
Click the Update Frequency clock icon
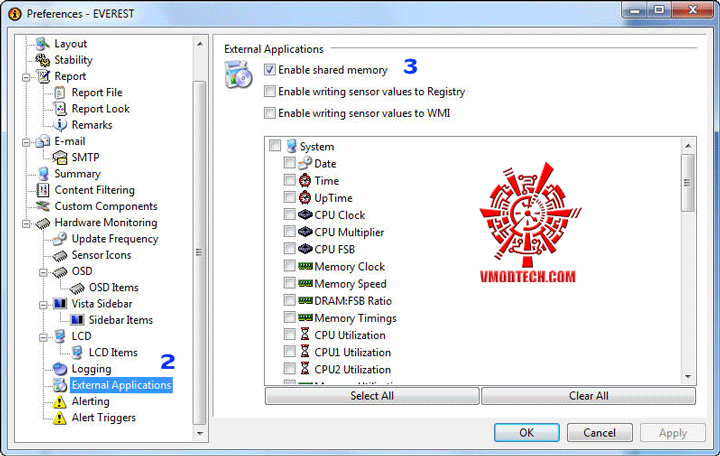(x=60, y=239)
